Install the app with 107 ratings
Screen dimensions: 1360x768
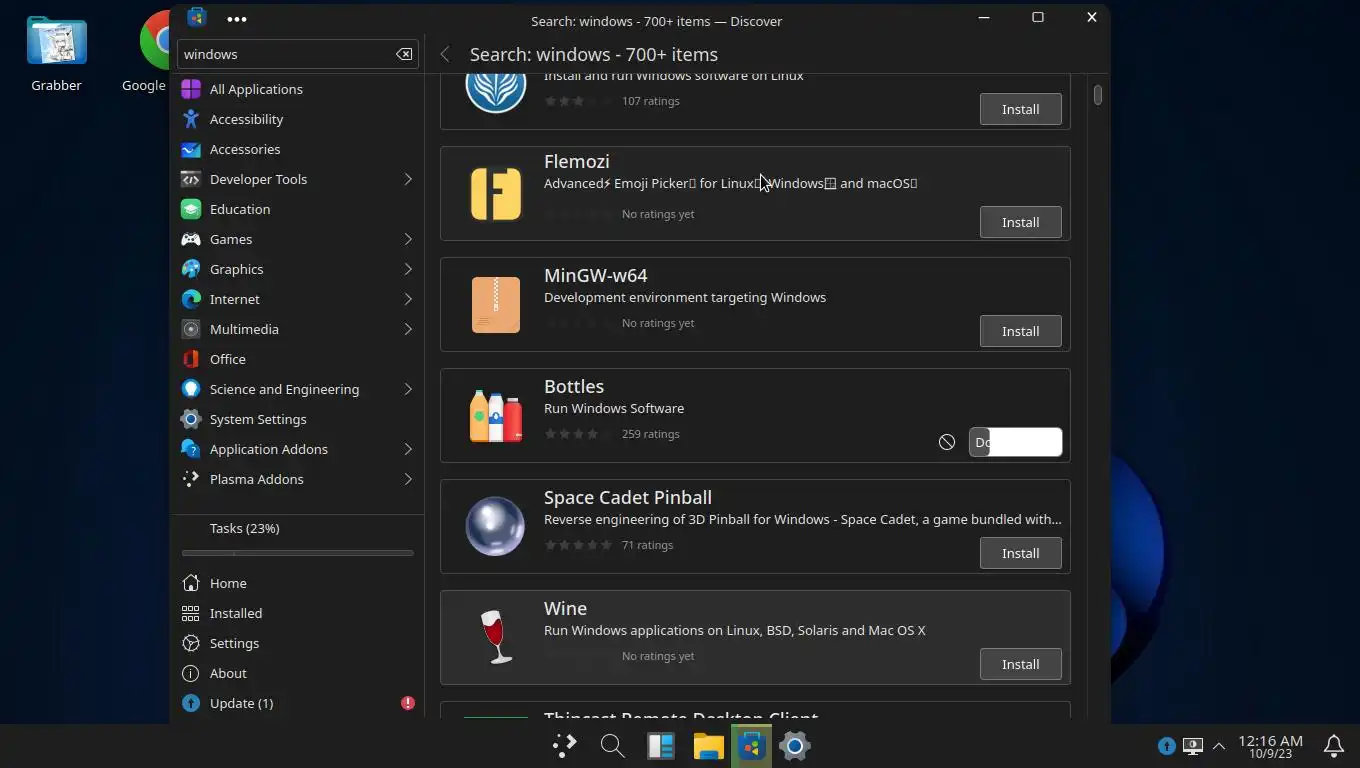[x=1020, y=109]
